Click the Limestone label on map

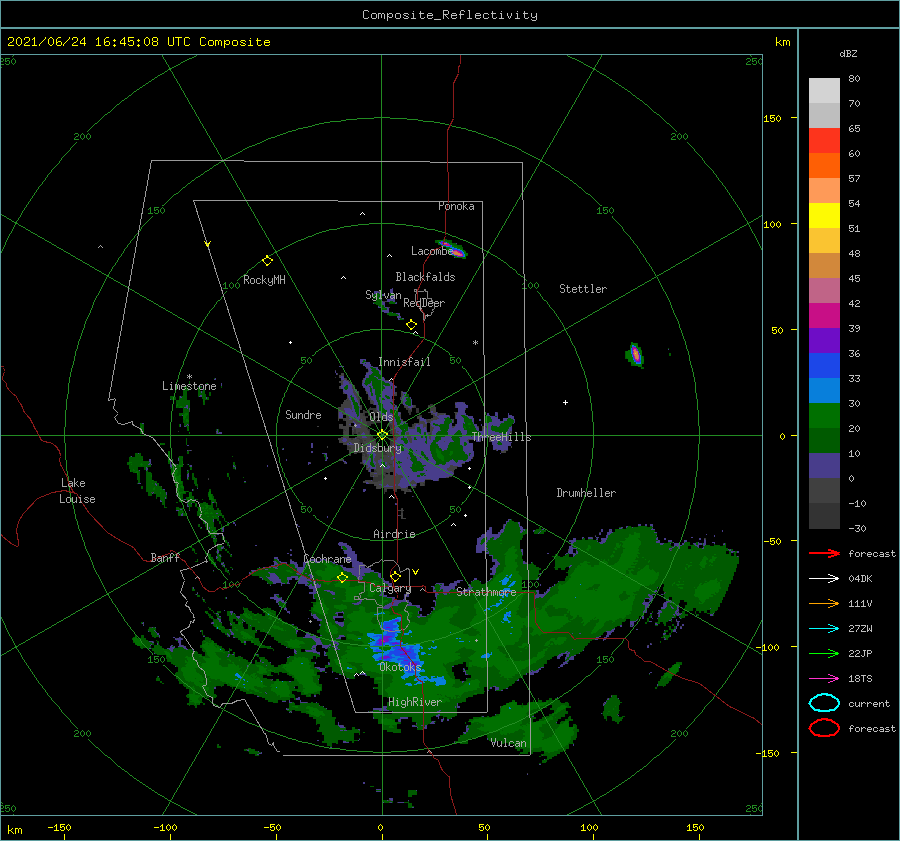(189, 386)
